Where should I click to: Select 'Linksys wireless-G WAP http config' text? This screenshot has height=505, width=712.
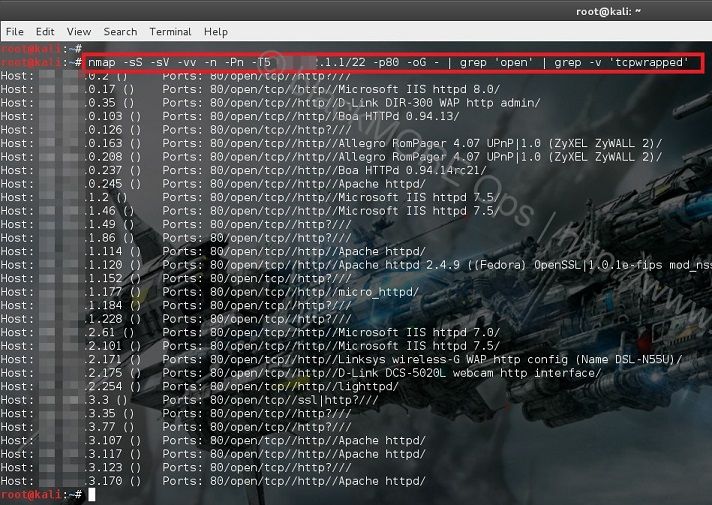pos(452,360)
